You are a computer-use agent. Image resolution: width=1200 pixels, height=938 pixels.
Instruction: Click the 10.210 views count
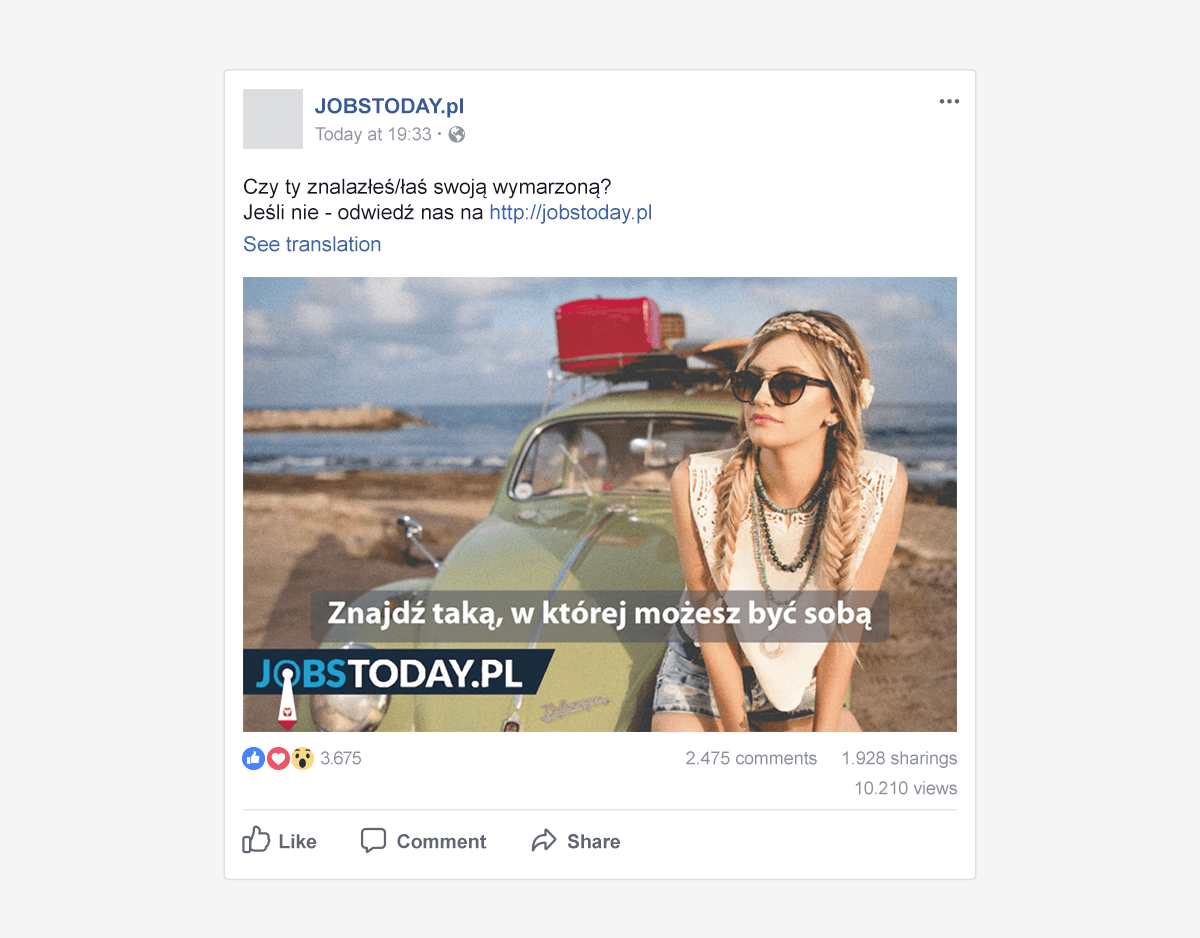905,788
